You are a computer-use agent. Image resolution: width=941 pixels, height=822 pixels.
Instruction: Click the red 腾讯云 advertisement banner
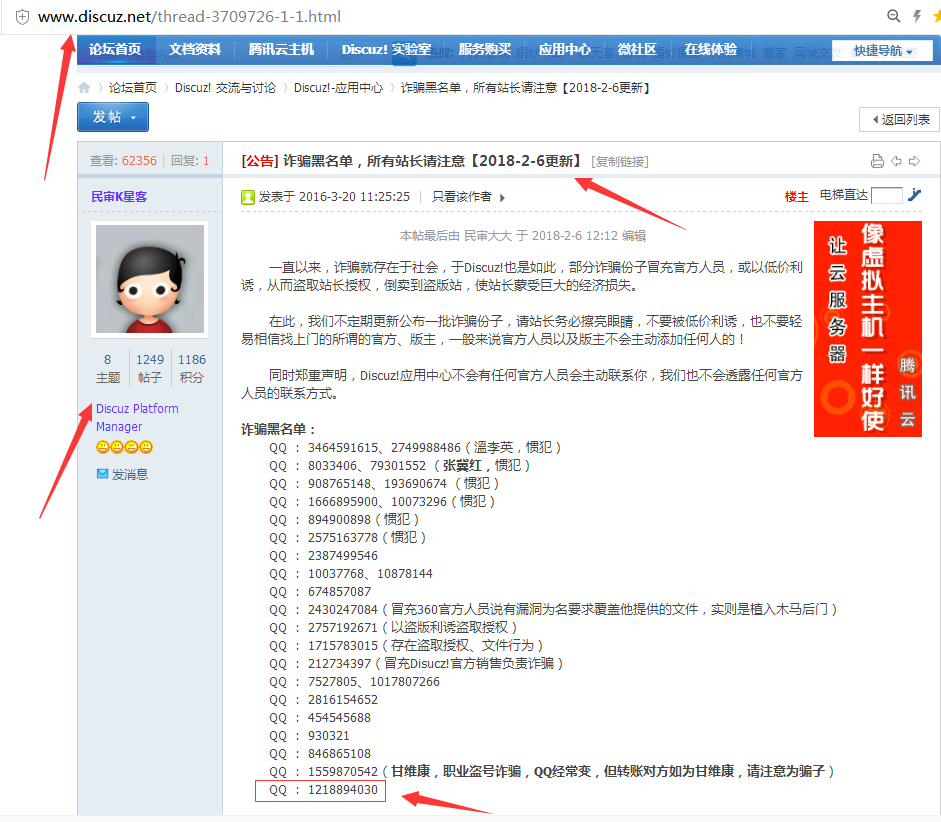click(868, 329)
